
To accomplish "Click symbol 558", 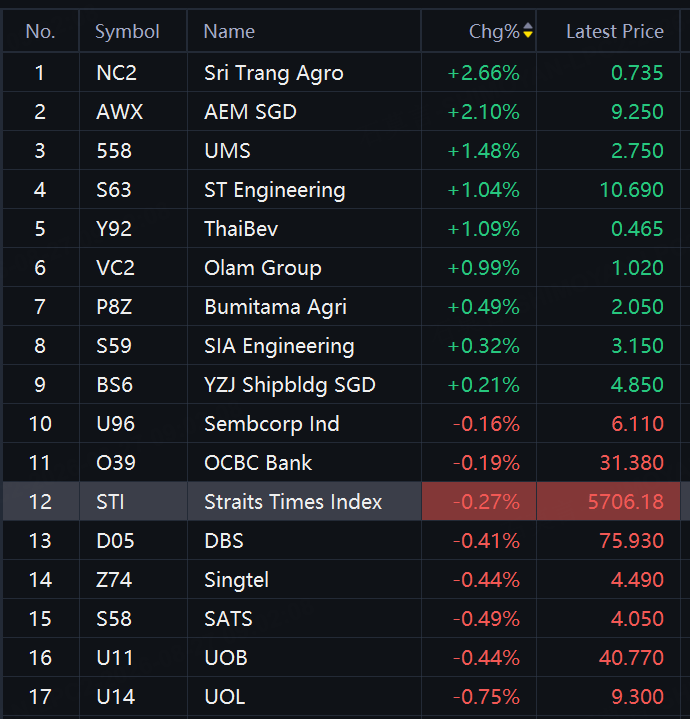I will coord(114,151).
